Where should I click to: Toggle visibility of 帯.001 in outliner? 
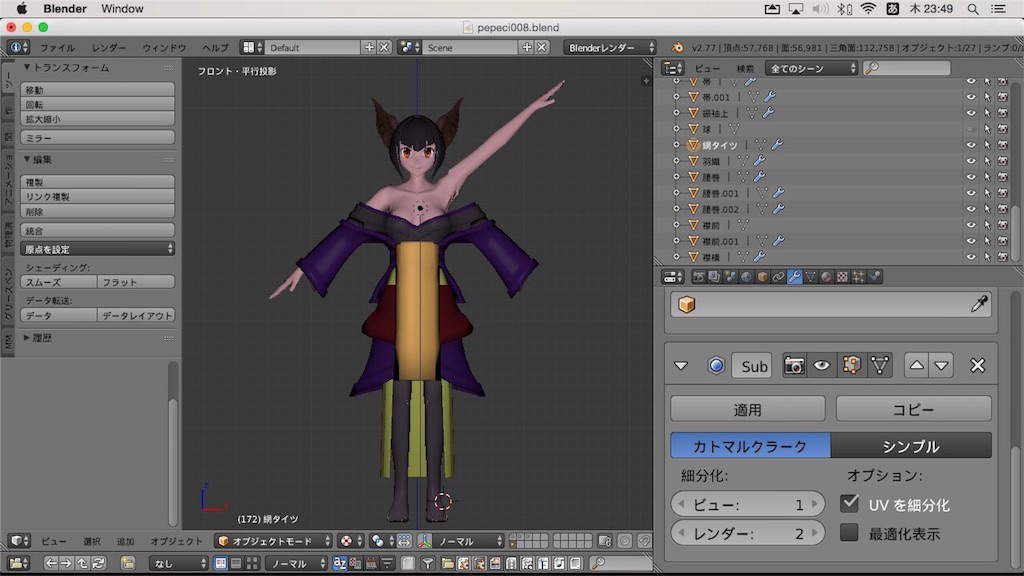(971, 97)
